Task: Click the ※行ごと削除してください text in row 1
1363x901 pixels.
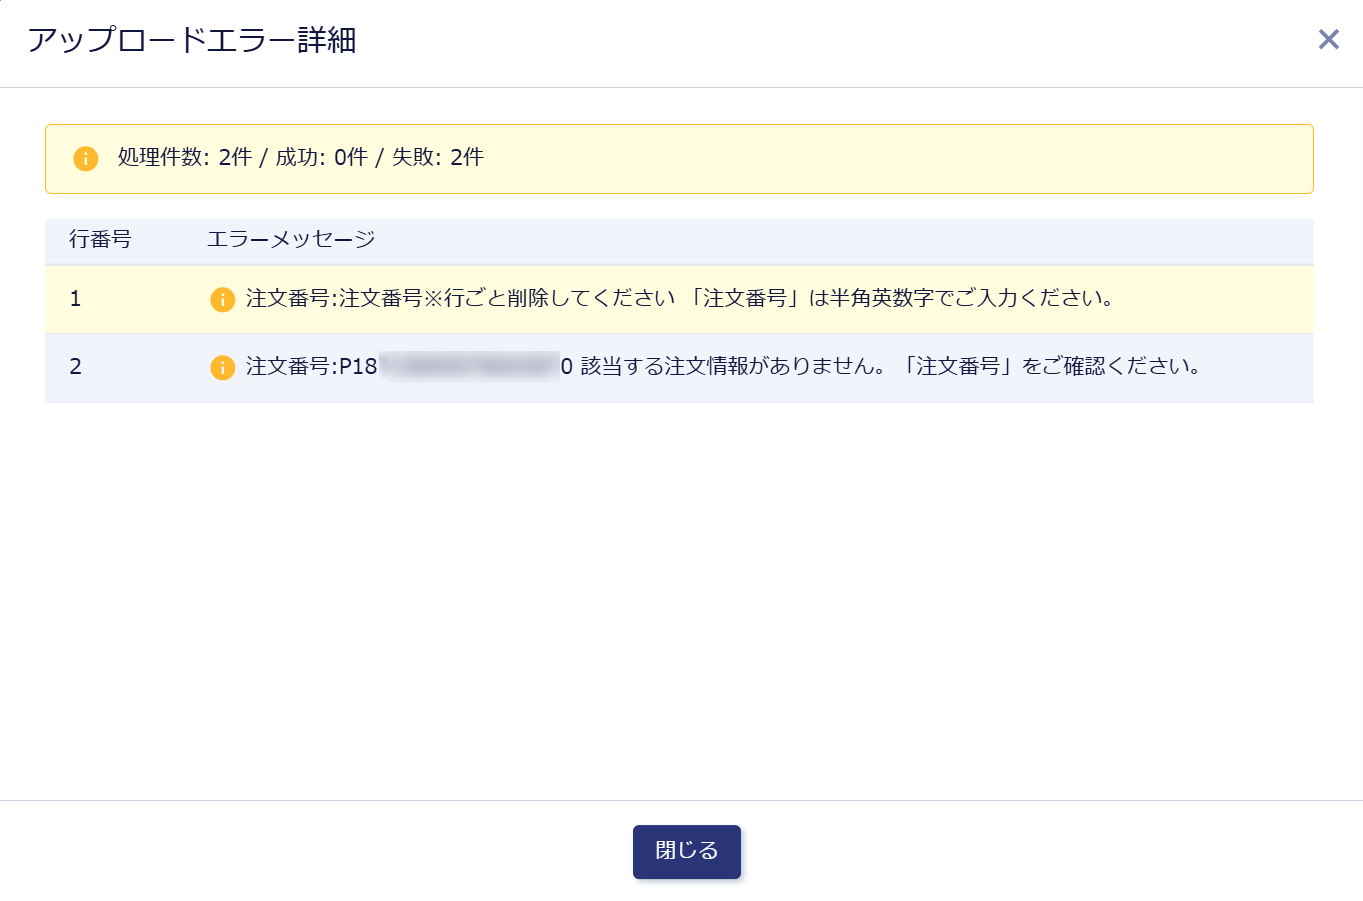Action: click(x=549, y=298)
